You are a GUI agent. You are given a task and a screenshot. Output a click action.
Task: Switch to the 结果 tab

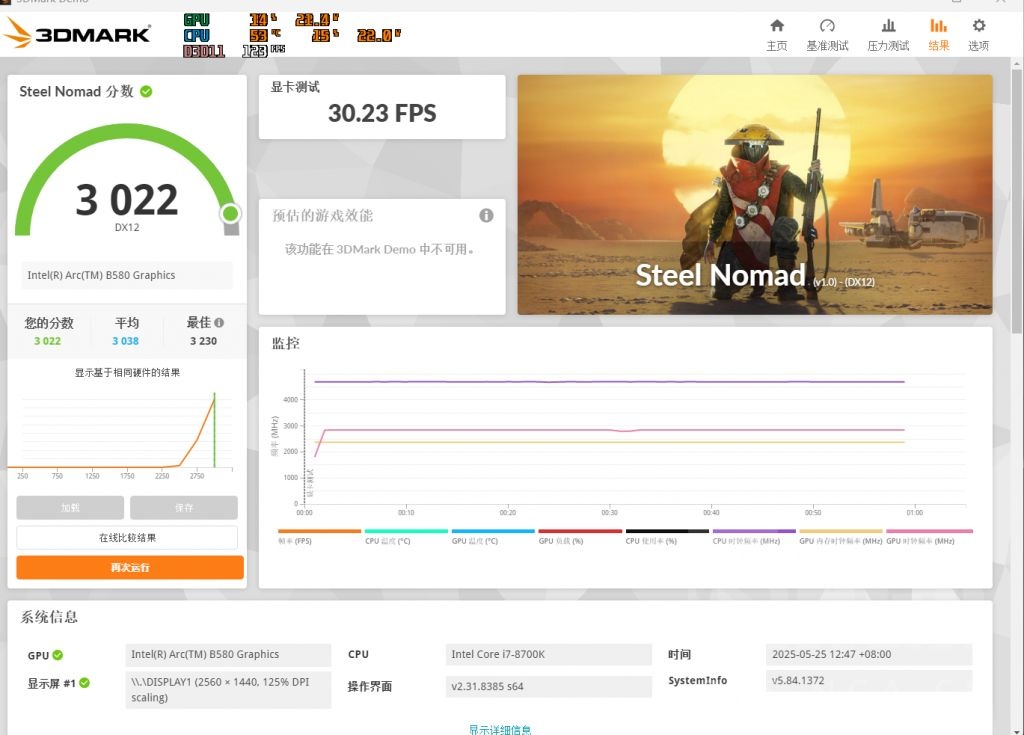(938, 32)
